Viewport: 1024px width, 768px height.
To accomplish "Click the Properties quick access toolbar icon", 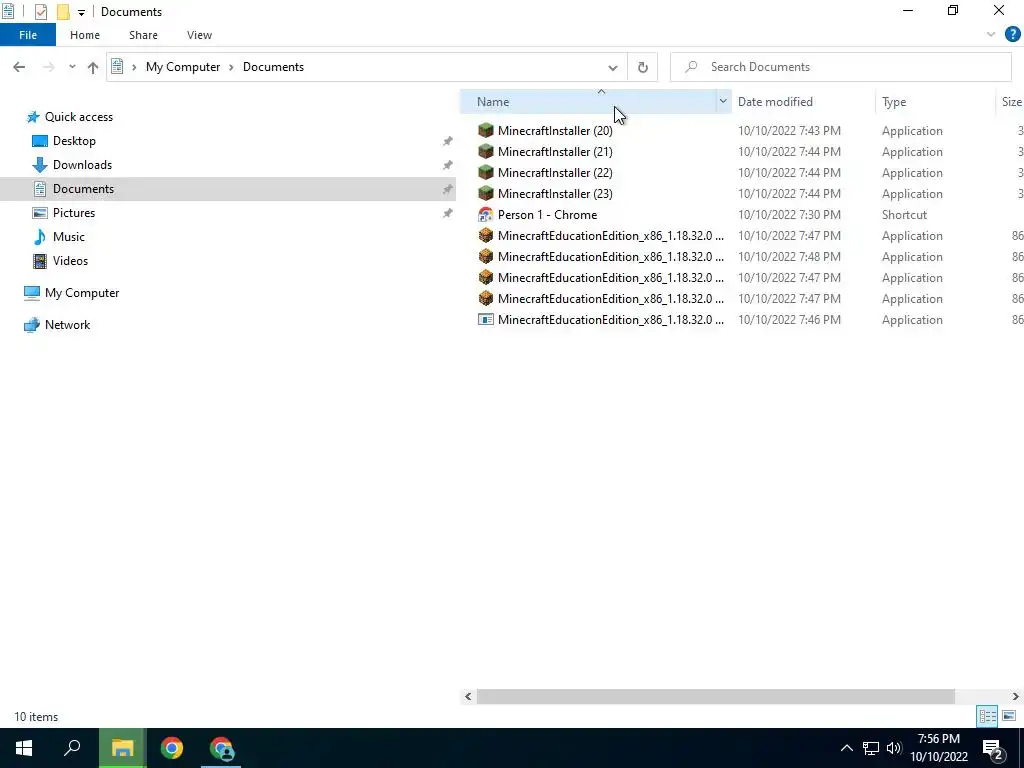I will [40, 12].
